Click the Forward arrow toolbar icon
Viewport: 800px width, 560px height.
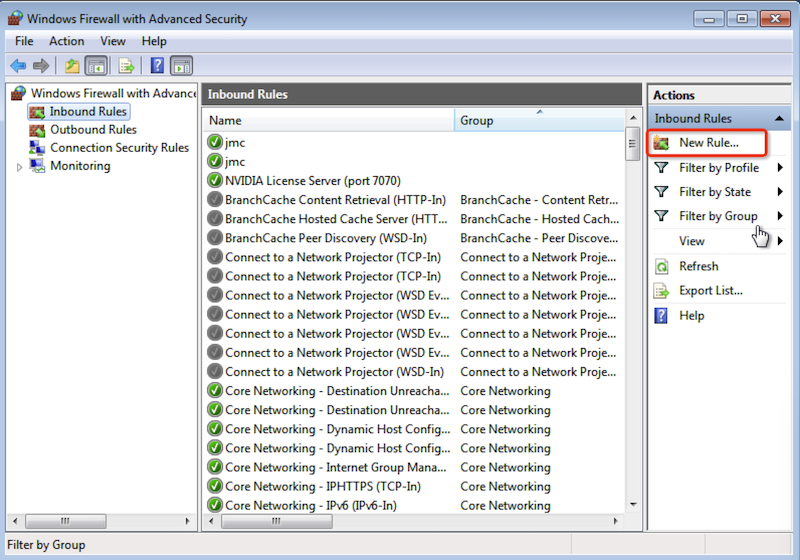(x=41, y=66)
